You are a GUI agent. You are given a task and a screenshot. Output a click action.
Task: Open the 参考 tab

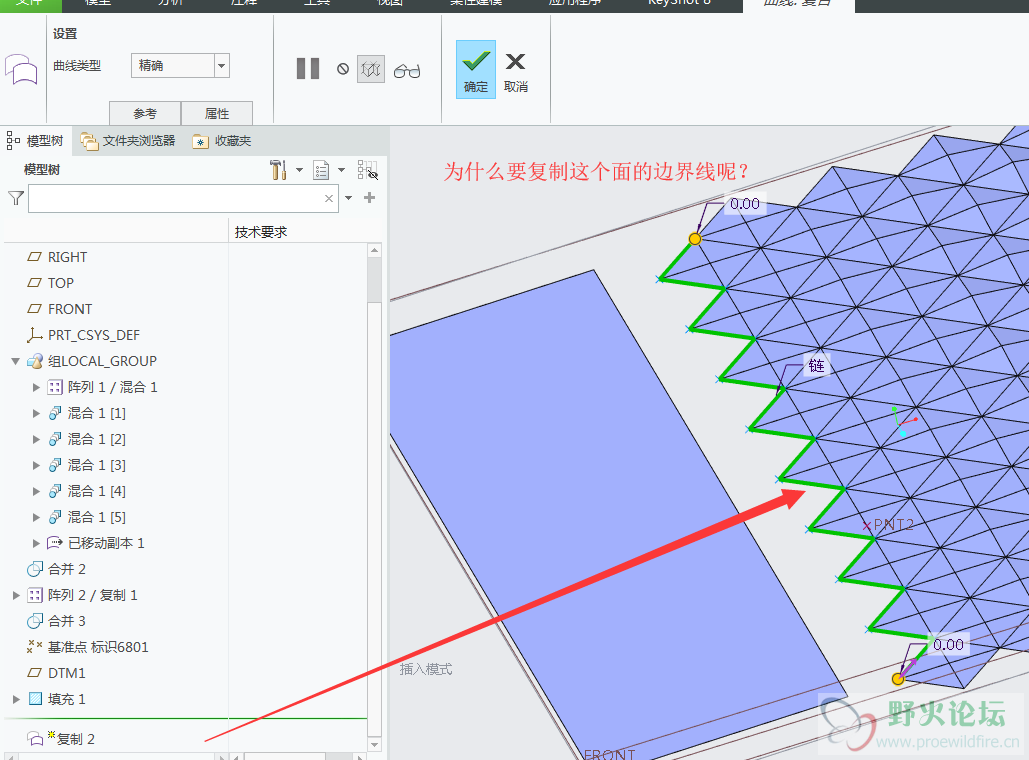coord(145,113)
